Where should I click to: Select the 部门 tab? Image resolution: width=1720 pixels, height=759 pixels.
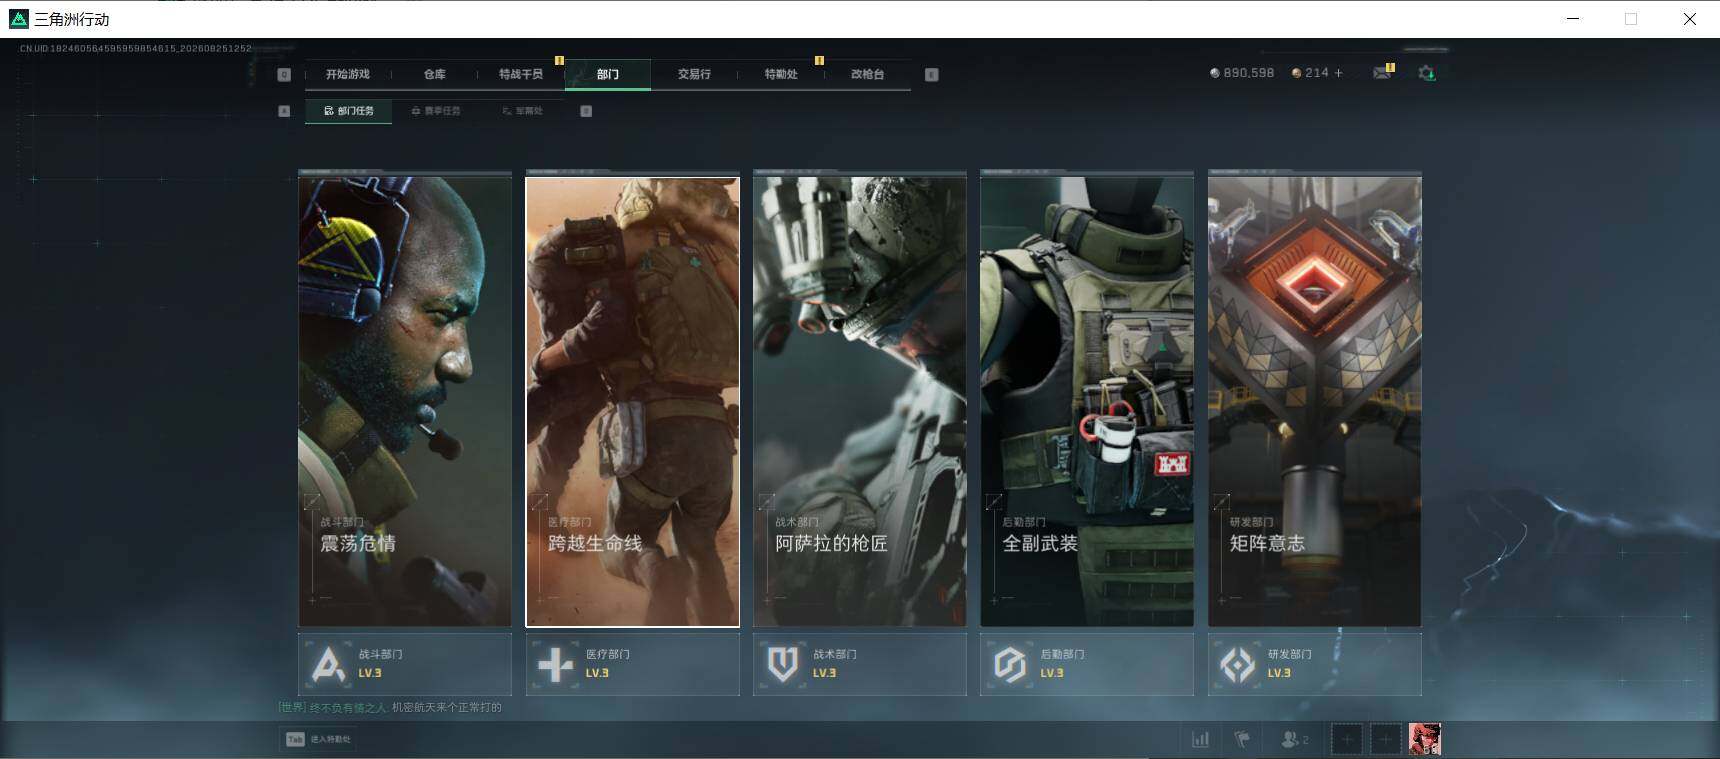[608, 74]
